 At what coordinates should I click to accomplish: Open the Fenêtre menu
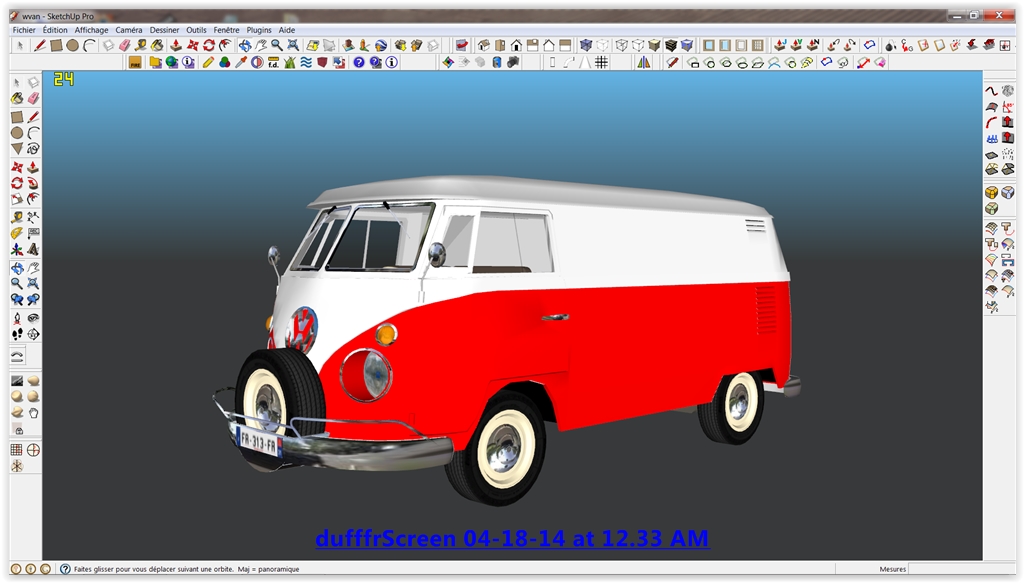[x=226, y=30]
